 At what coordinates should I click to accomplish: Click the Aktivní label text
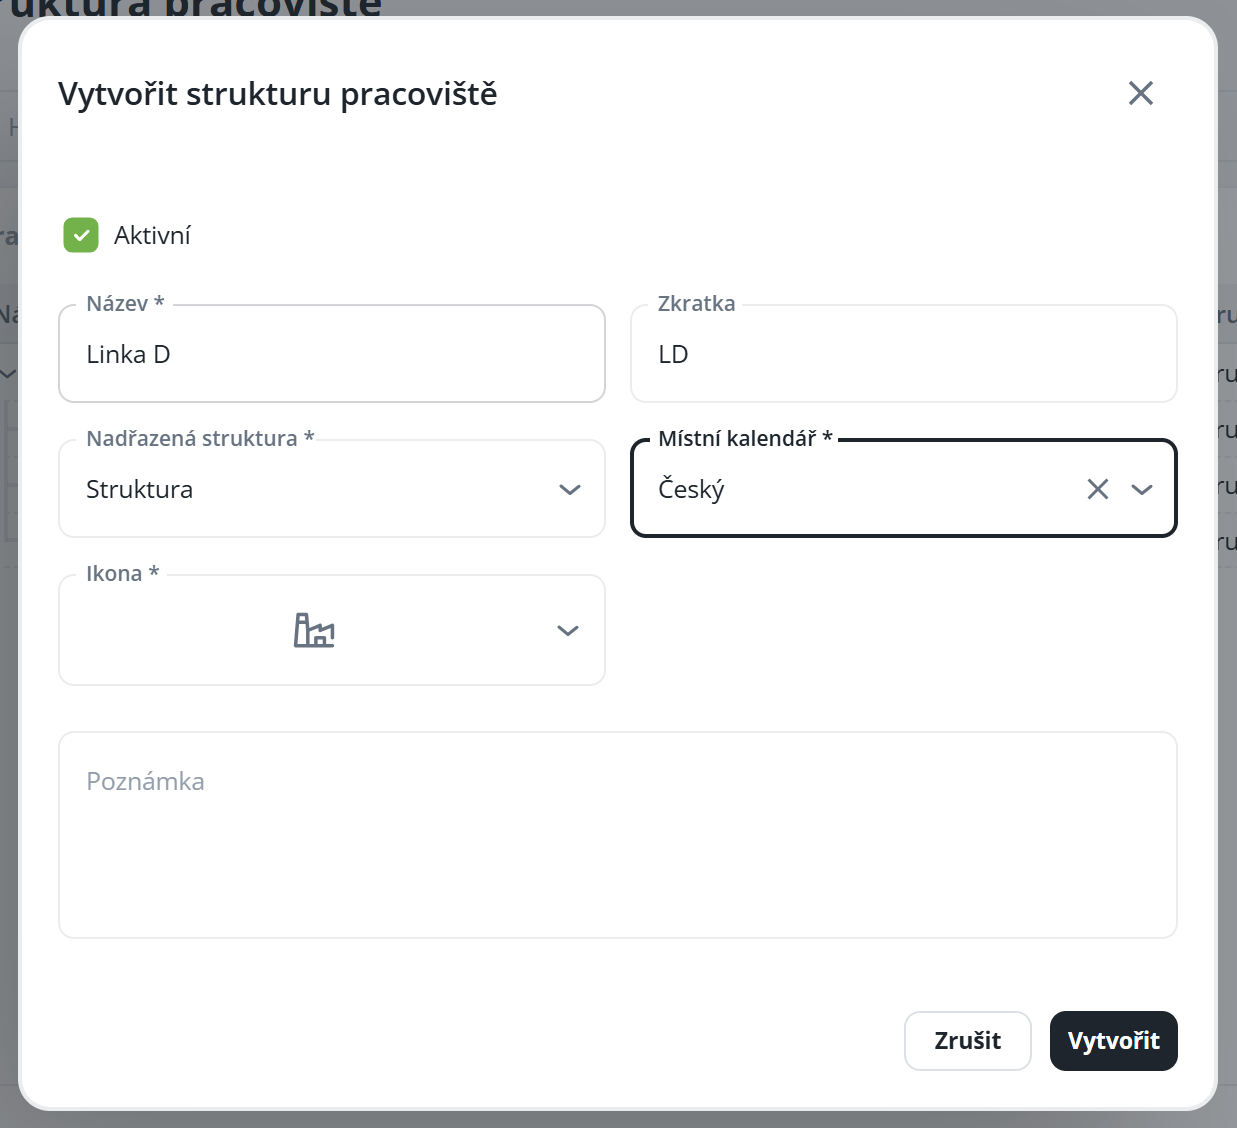pyautogui.click(x=152, y=235)
